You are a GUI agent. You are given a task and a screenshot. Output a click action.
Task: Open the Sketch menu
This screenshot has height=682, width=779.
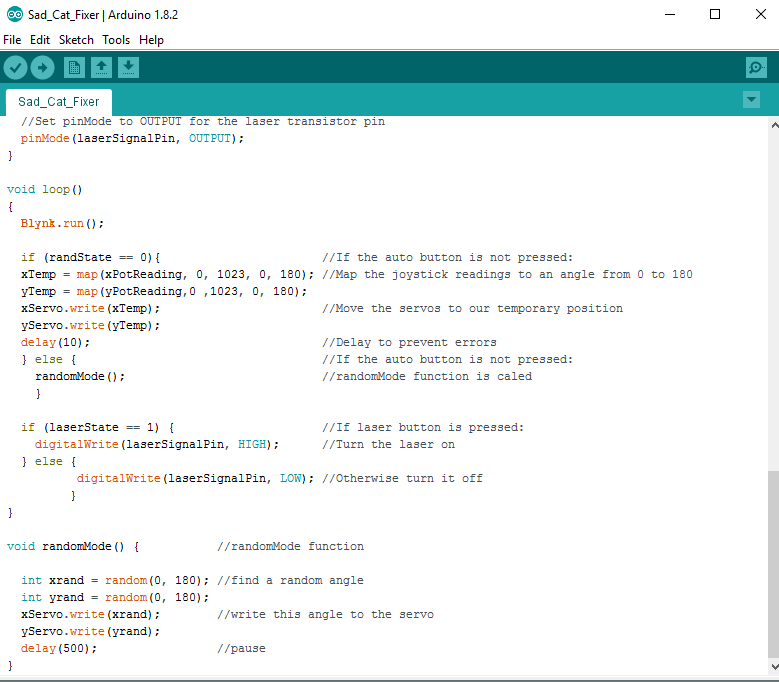(x=76, y=40)
